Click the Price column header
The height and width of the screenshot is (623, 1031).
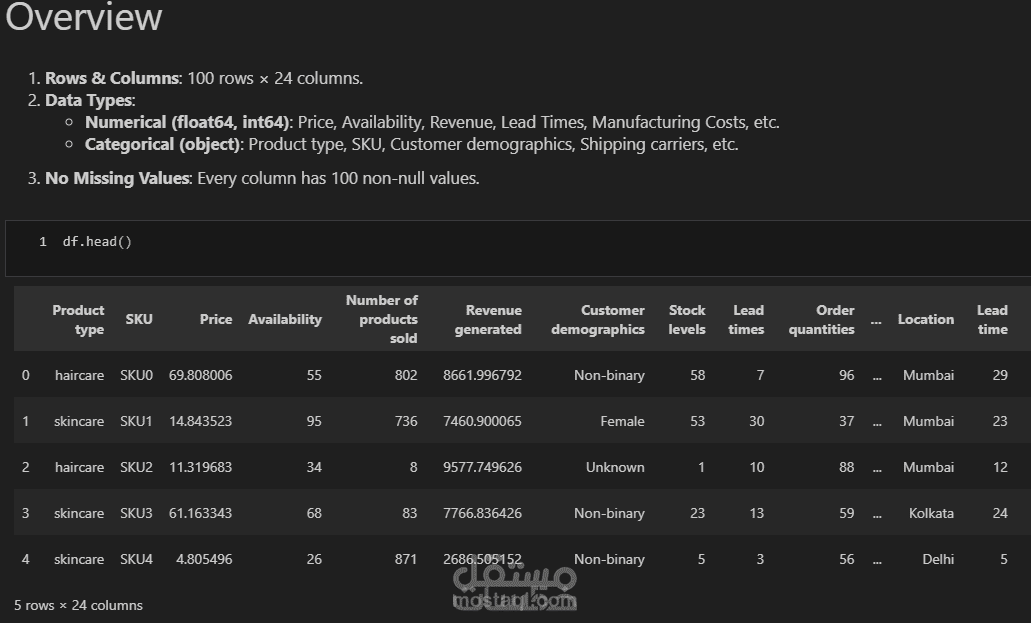coord(215,320)
